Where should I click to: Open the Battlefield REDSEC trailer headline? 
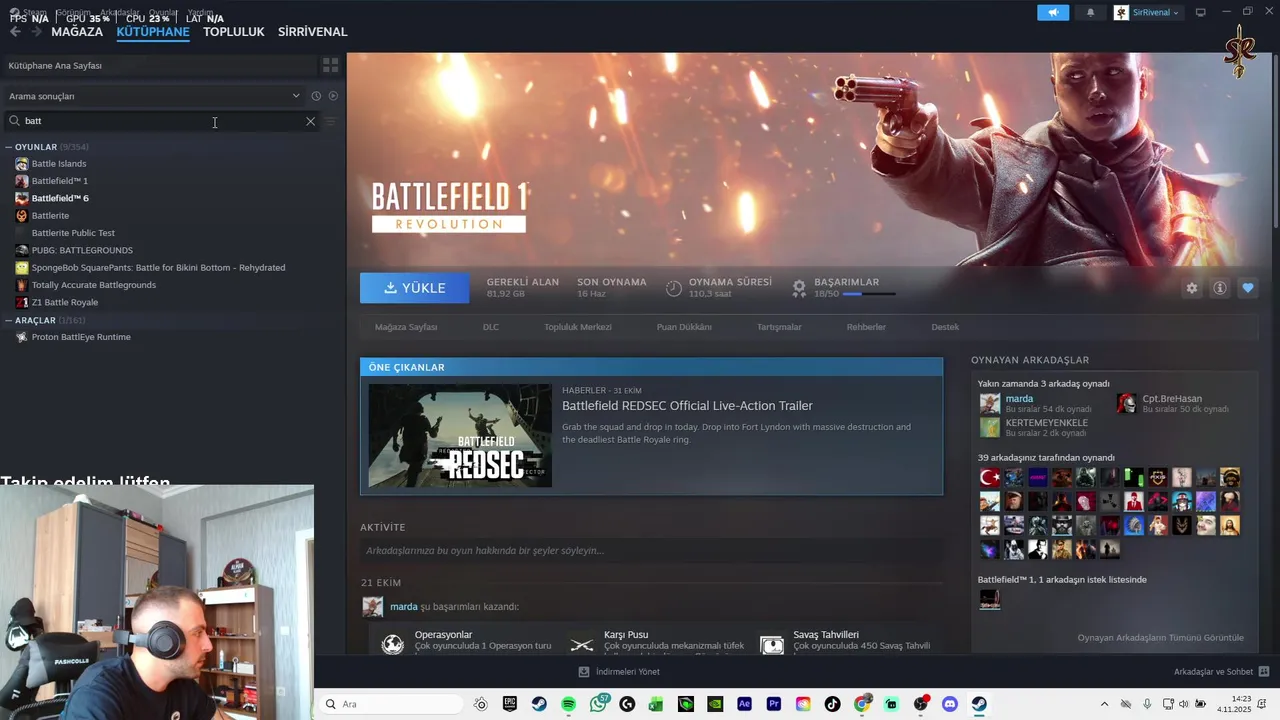[687, 406]
